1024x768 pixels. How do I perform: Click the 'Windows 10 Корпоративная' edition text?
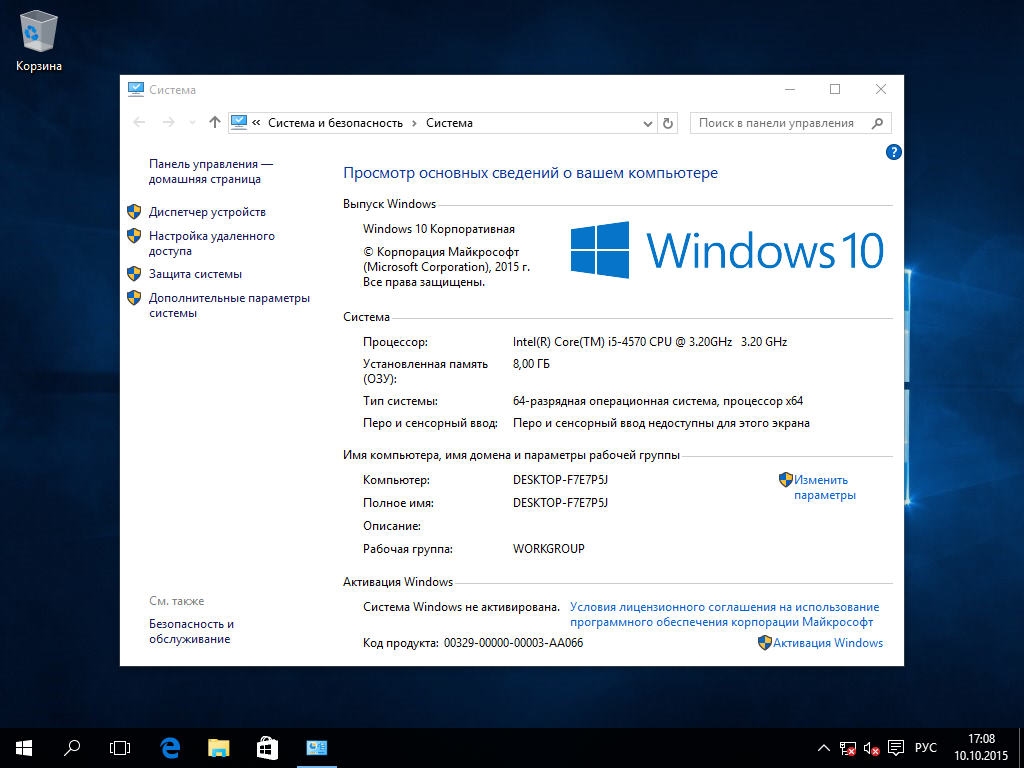click(x=439, y=229)
